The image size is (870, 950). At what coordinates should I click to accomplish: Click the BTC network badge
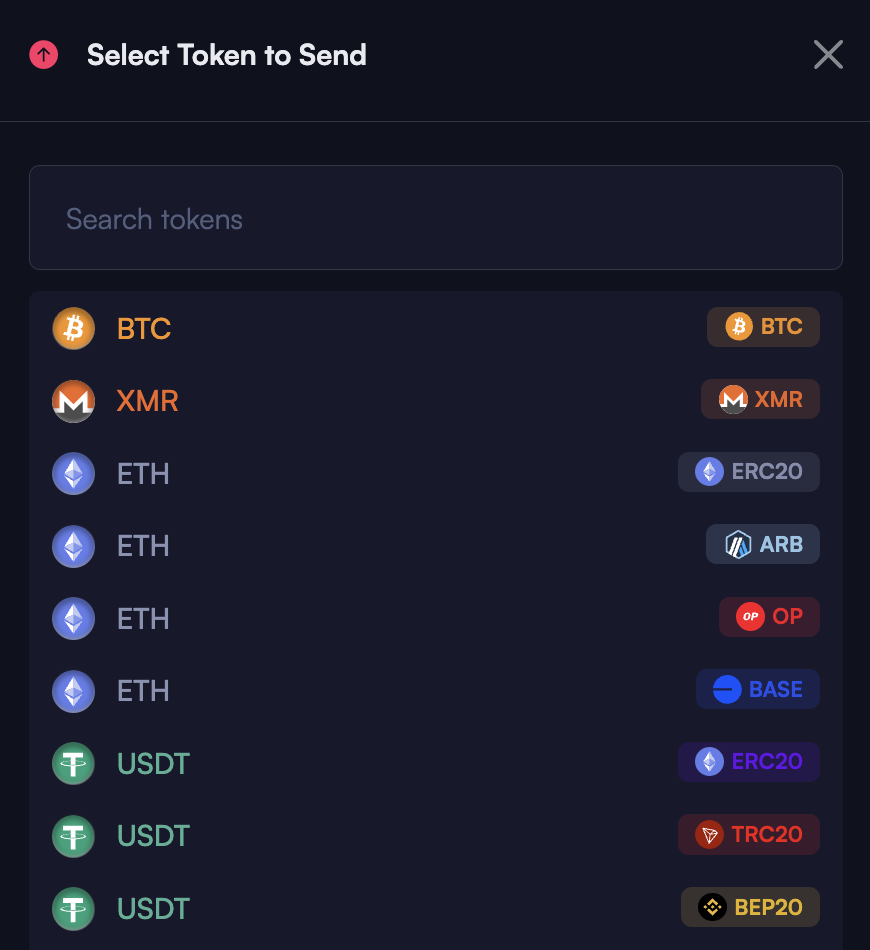tap(763, 327)
